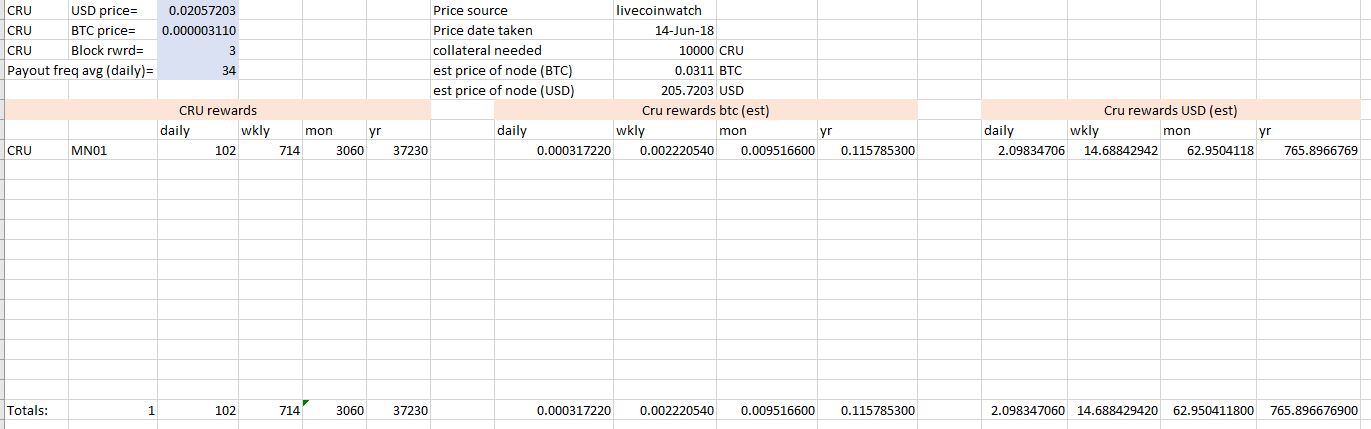The width and height of the screenshot is (1371, 429).
Task: Select the MN01 cell
Action: tap(113, 150)
